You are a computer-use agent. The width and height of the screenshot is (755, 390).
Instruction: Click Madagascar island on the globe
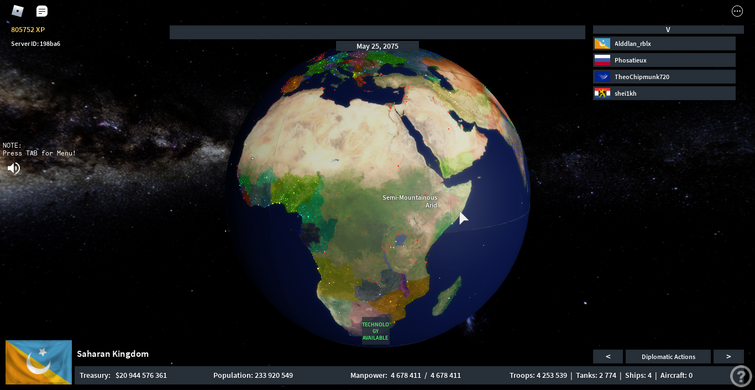[446, 296]
